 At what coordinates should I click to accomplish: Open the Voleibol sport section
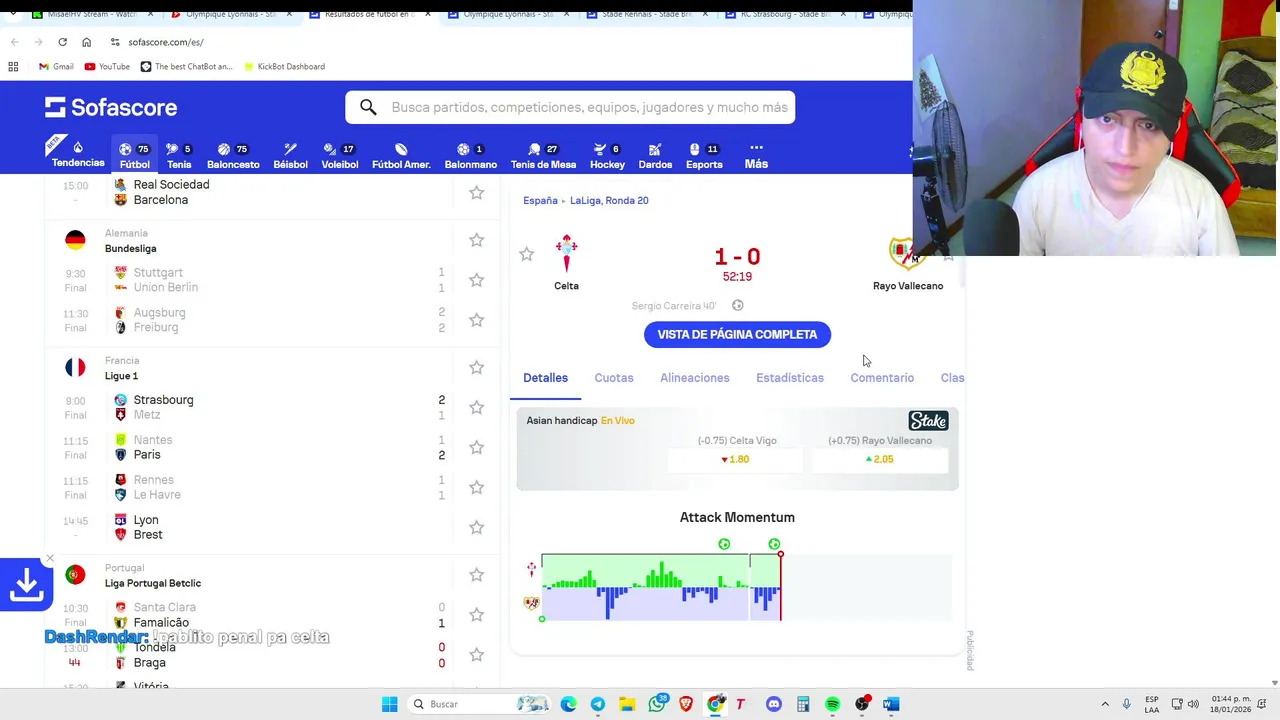[339, 155]
